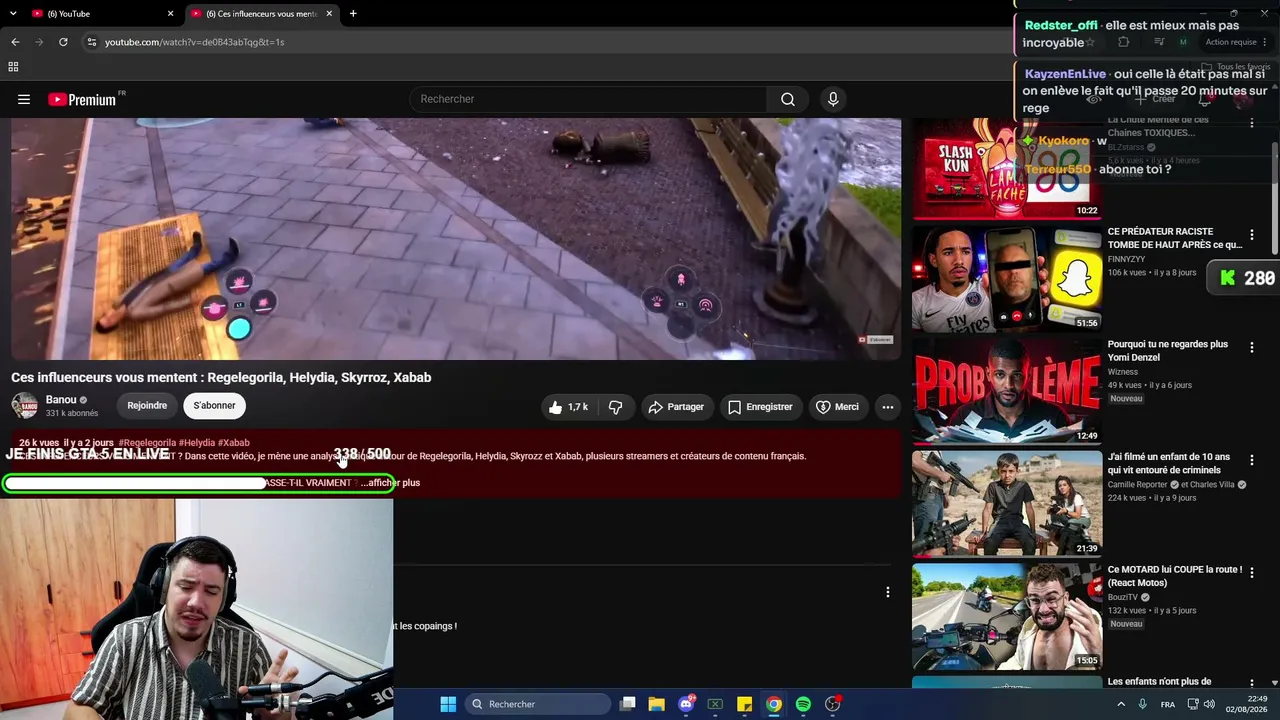Focus the Windows taskbar Rechercher box
1280x720 pixels.
[x=538, y=704]
